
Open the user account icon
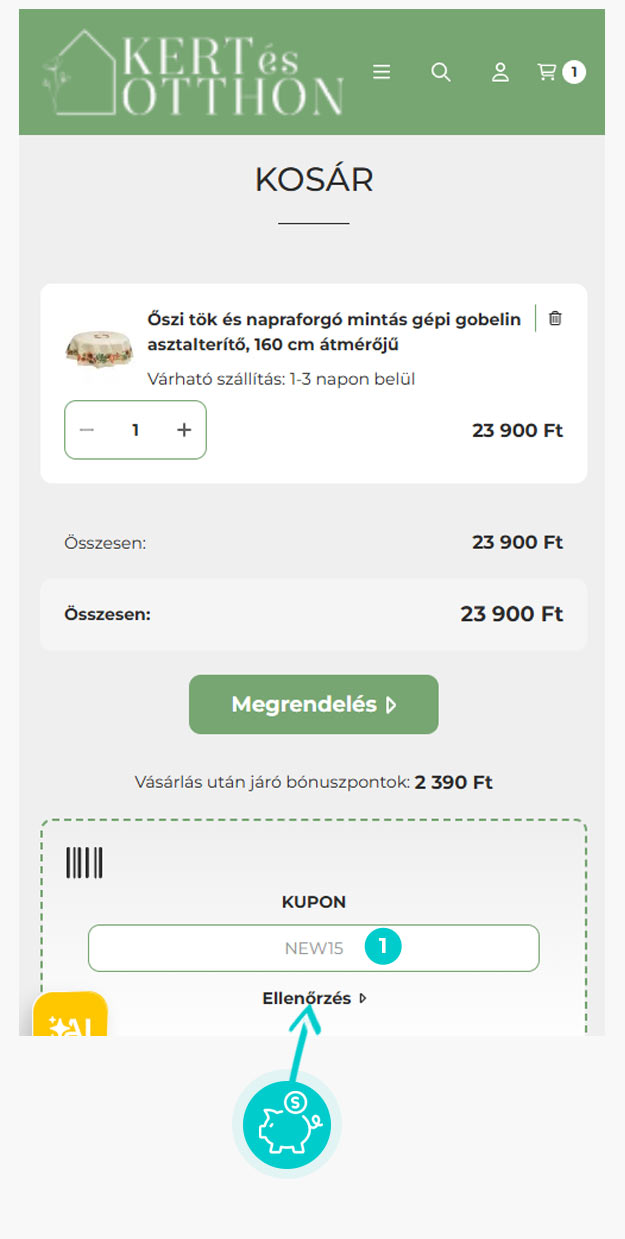(500, 72)
